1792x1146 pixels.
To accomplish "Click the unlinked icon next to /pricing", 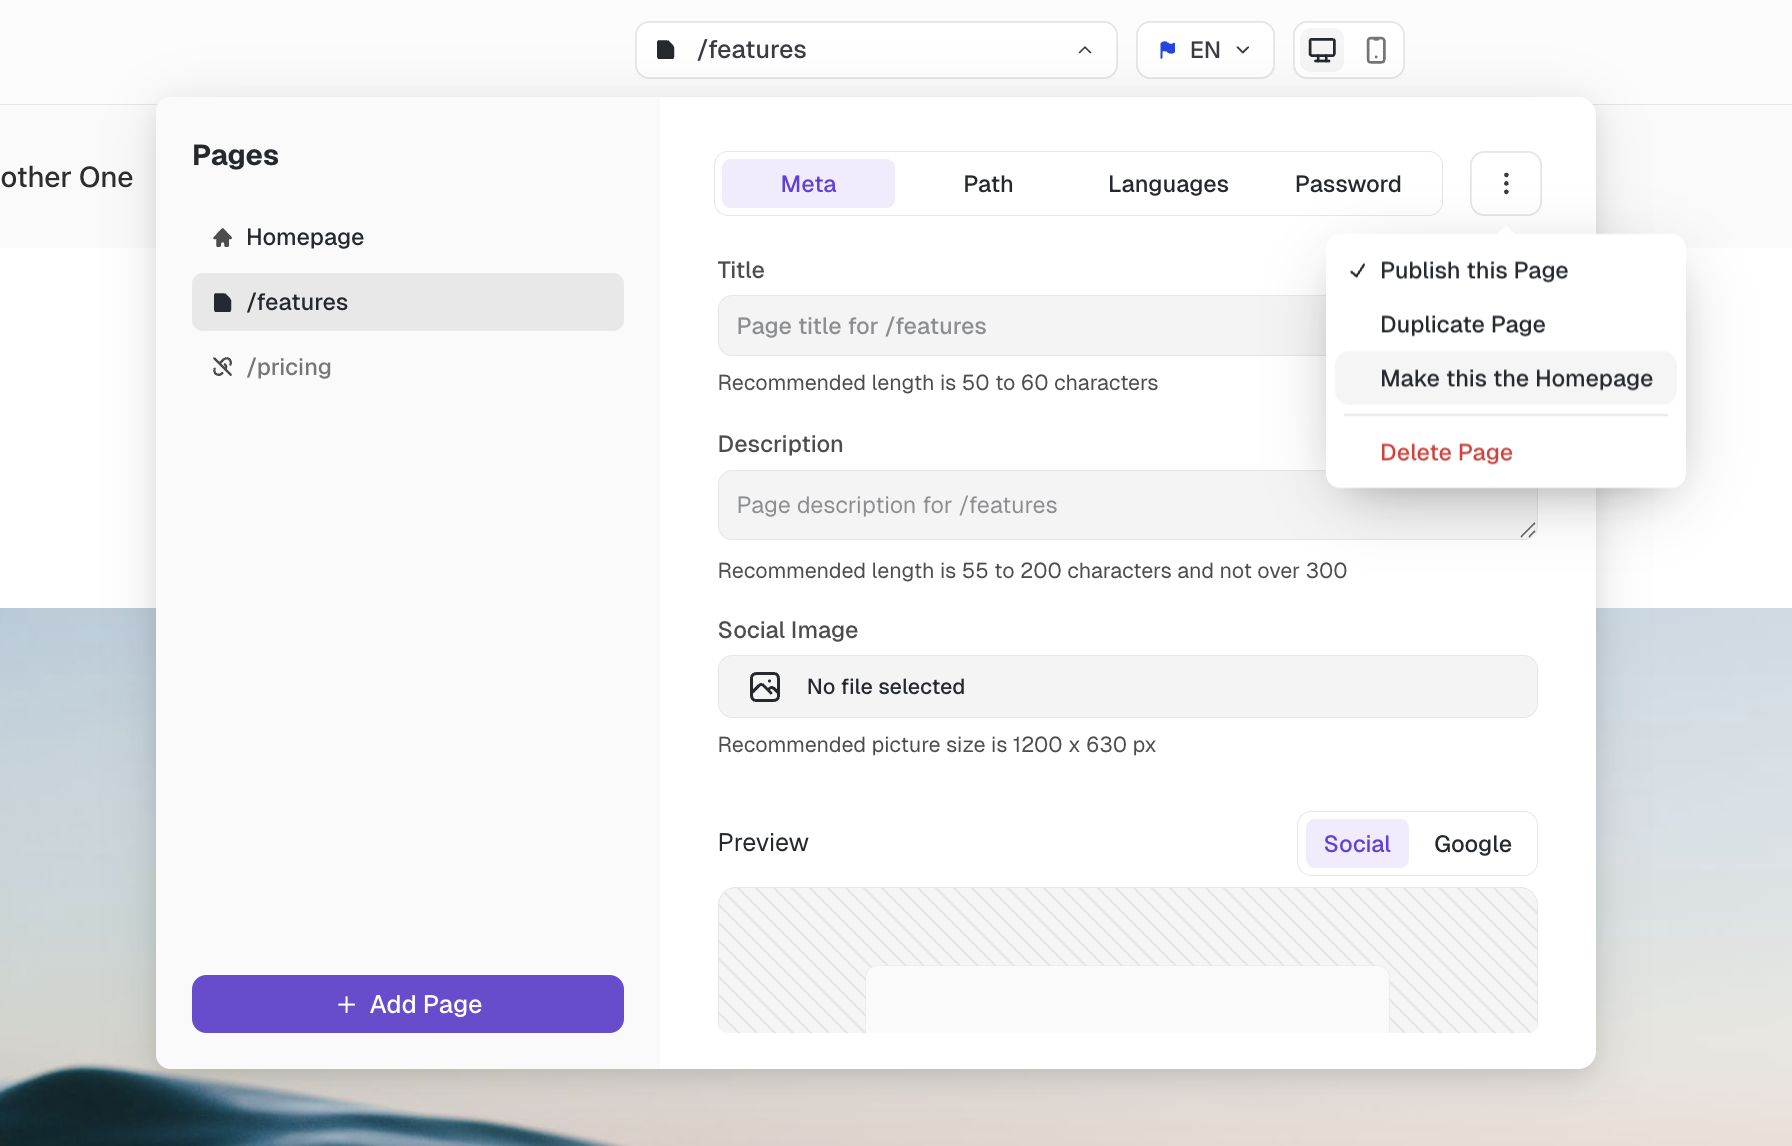I will click(x=223, y=367).
